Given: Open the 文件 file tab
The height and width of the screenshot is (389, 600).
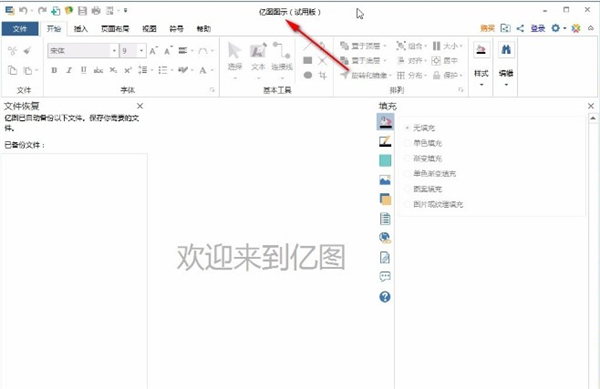Looking at the screenshot, I should coord(20,29).
